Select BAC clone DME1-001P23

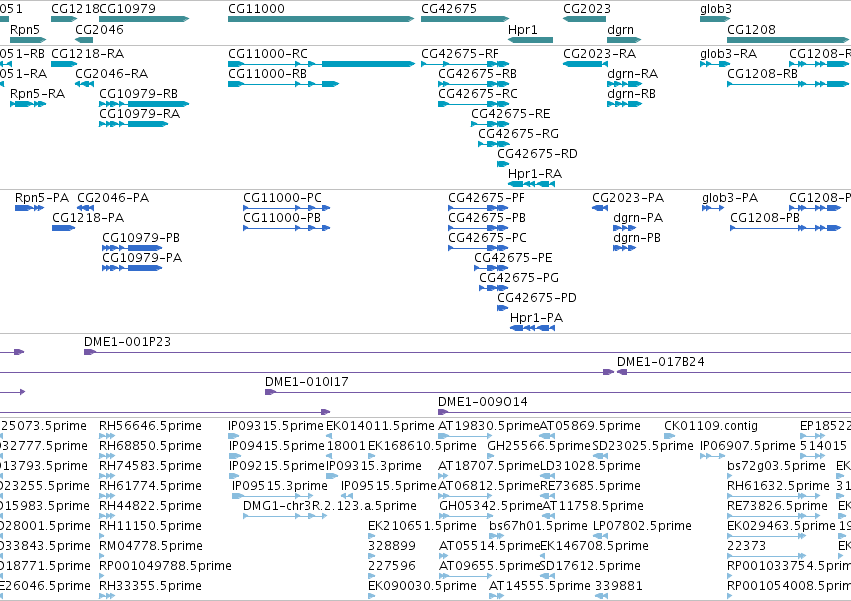[x=467, y=352]
